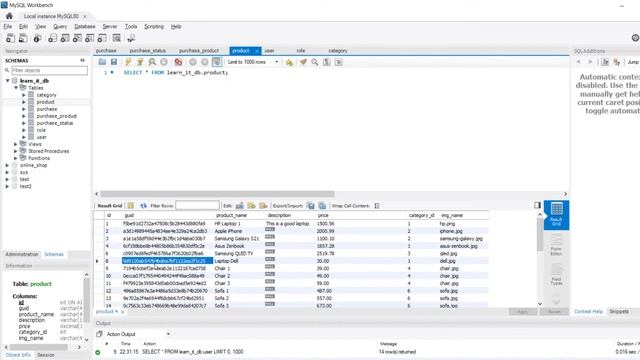This screenshot has height=360, width=640.
Task: Click the home screen icon
Action: click(9, 16)
